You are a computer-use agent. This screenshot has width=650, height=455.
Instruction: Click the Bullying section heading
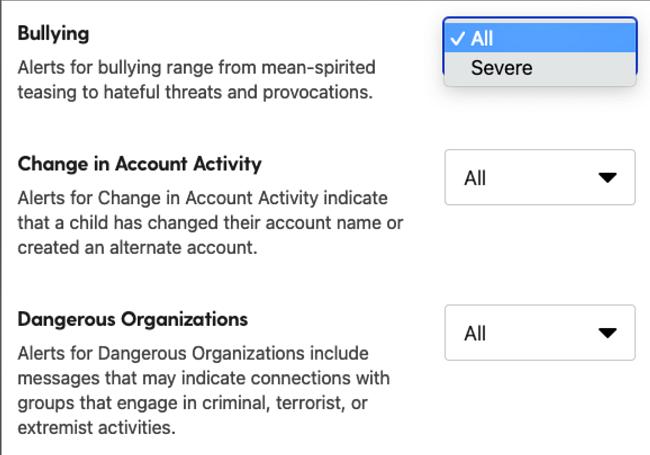(x=54, y=33)
